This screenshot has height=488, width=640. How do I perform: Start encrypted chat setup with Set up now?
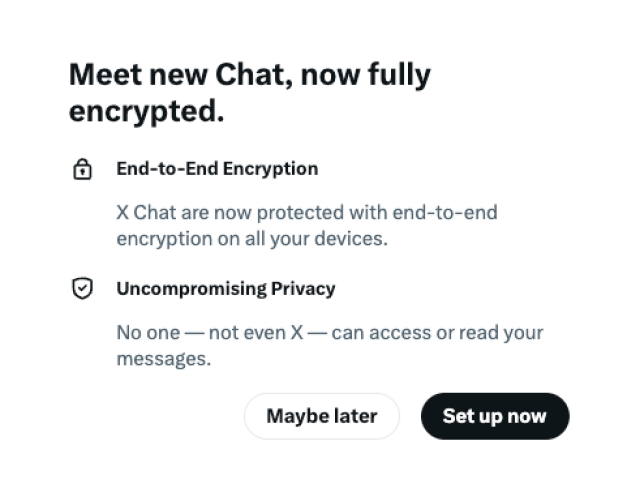point(494,416)
